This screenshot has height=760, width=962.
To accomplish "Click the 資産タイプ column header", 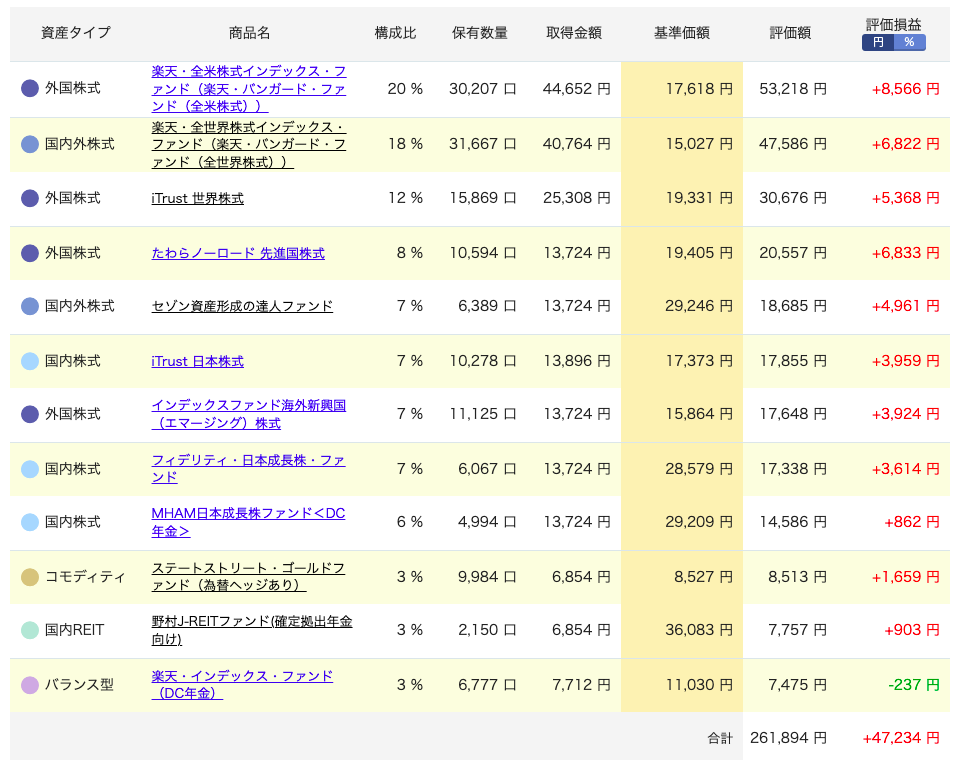I will click(76, 33).
